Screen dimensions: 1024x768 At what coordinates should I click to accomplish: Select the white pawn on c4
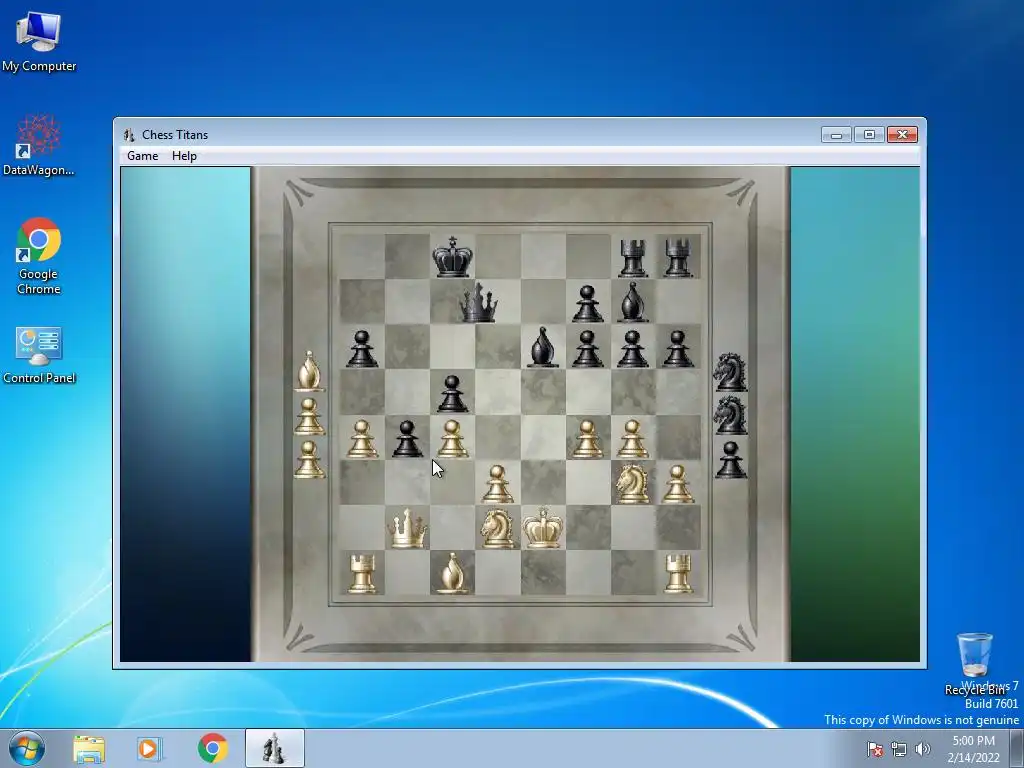453,438
